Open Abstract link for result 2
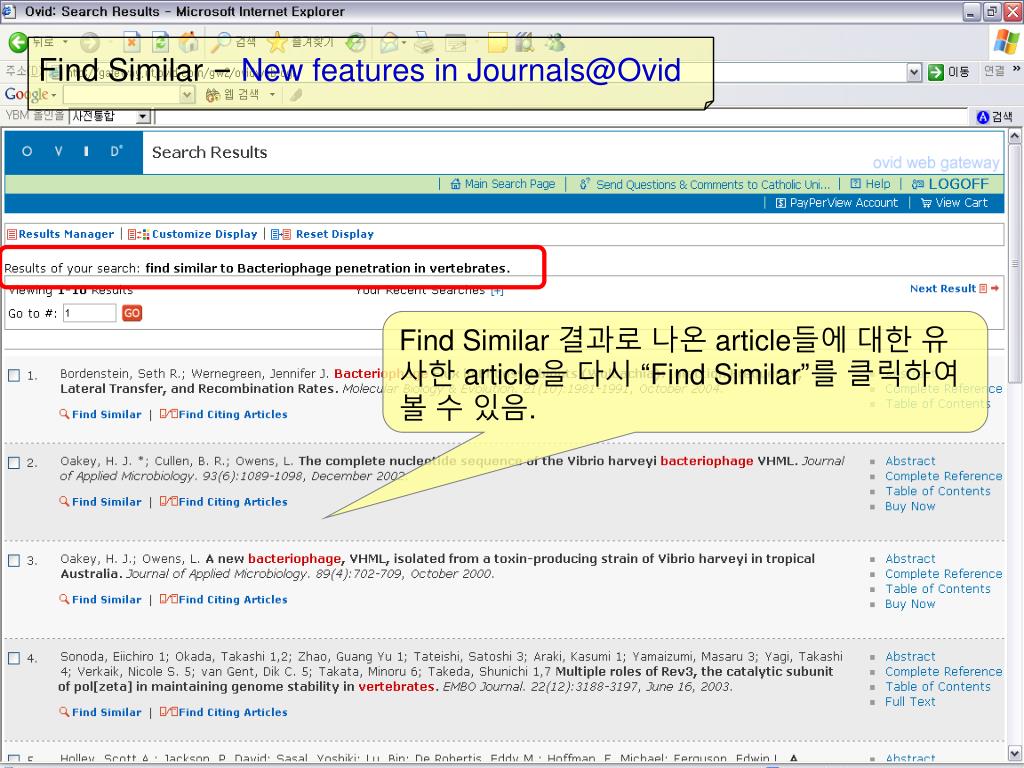1024x768 pixels. click(x=910, y=461)
